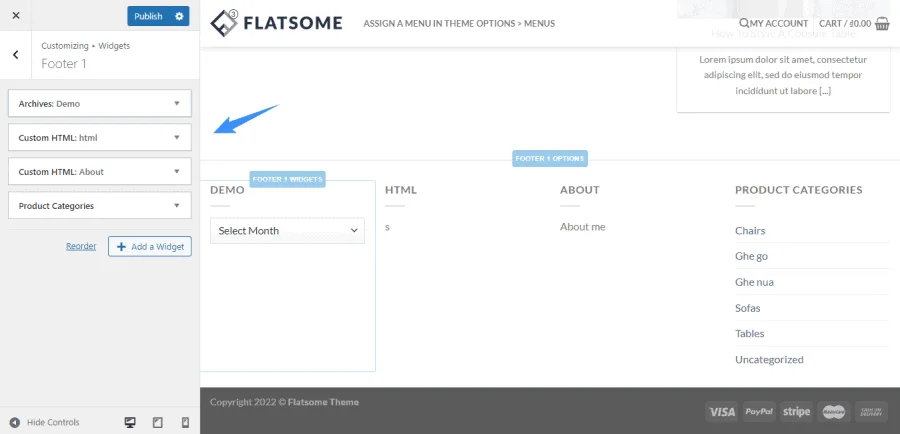The height and width of the screenshot is (434, 900).
Task: Close the Customizer with the X icon
Action: pyautogui.click(x=15, y=16)
